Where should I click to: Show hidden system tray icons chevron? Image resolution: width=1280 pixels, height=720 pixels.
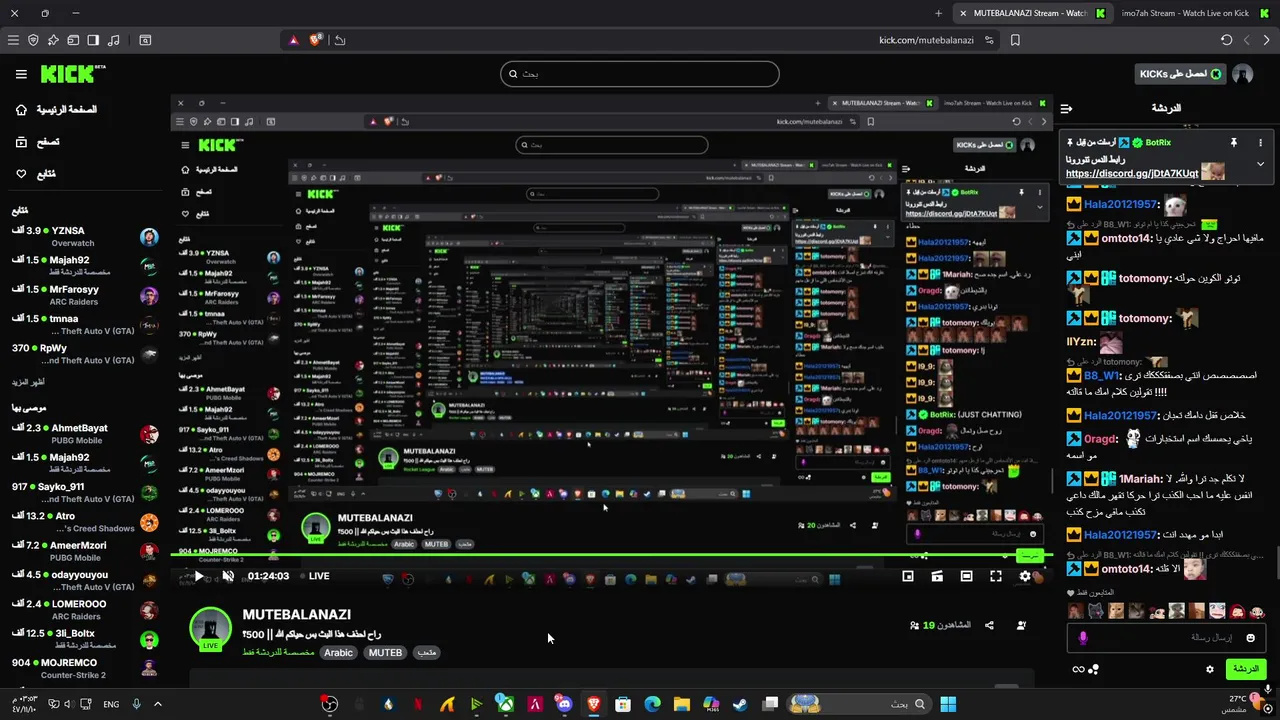(x=157, y=704)
